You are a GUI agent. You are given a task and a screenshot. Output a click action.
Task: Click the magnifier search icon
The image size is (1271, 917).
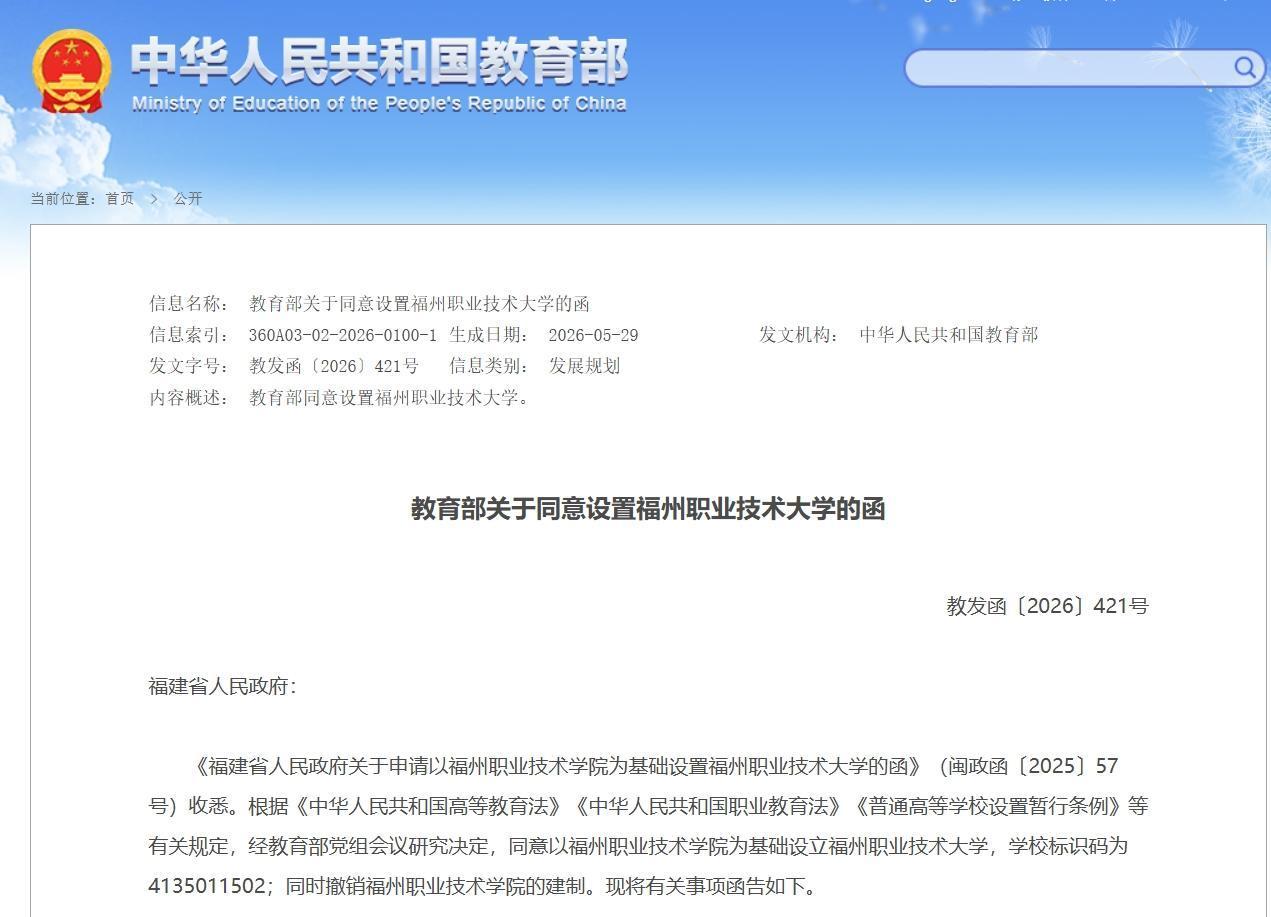click(1244, 67)
